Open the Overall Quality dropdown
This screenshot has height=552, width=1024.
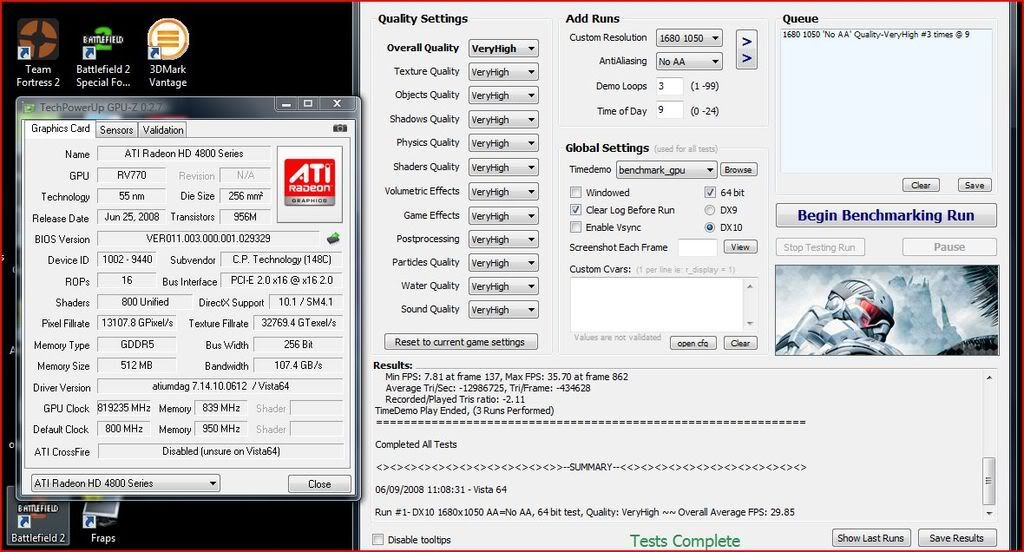tap(503, 48)
